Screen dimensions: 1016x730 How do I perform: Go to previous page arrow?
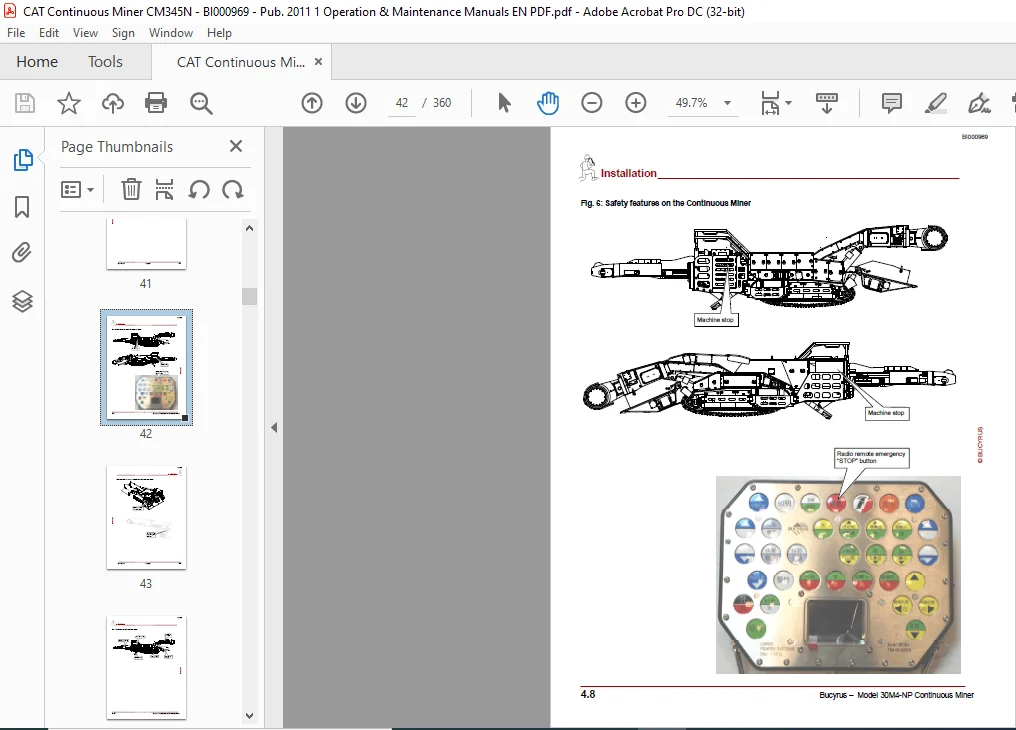point(312,103)
